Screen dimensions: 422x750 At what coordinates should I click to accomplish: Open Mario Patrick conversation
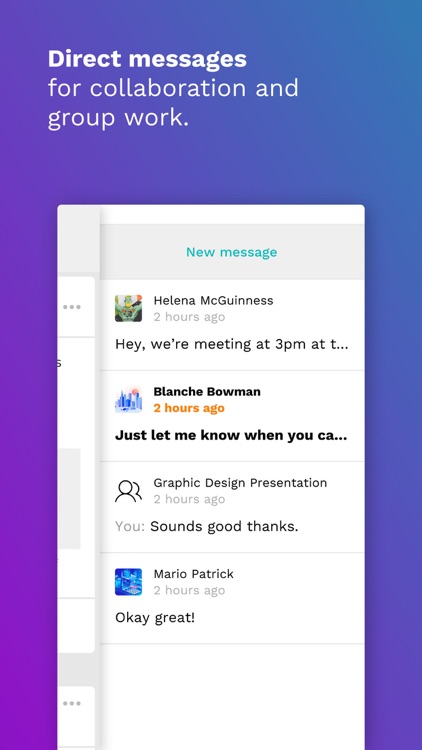(x=232, y=598)
